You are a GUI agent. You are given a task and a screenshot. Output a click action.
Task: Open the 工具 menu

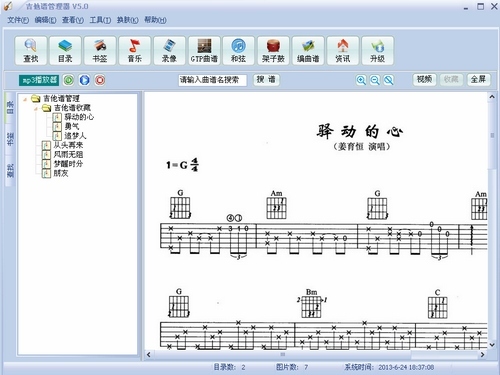click(100, 20)
